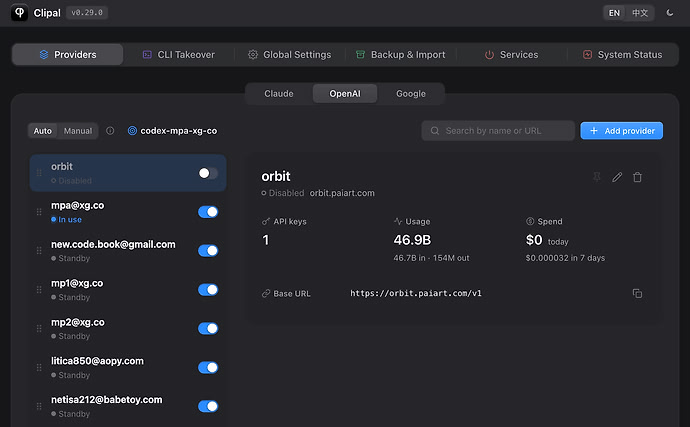Click the search magnifier icon

(435, 131)
